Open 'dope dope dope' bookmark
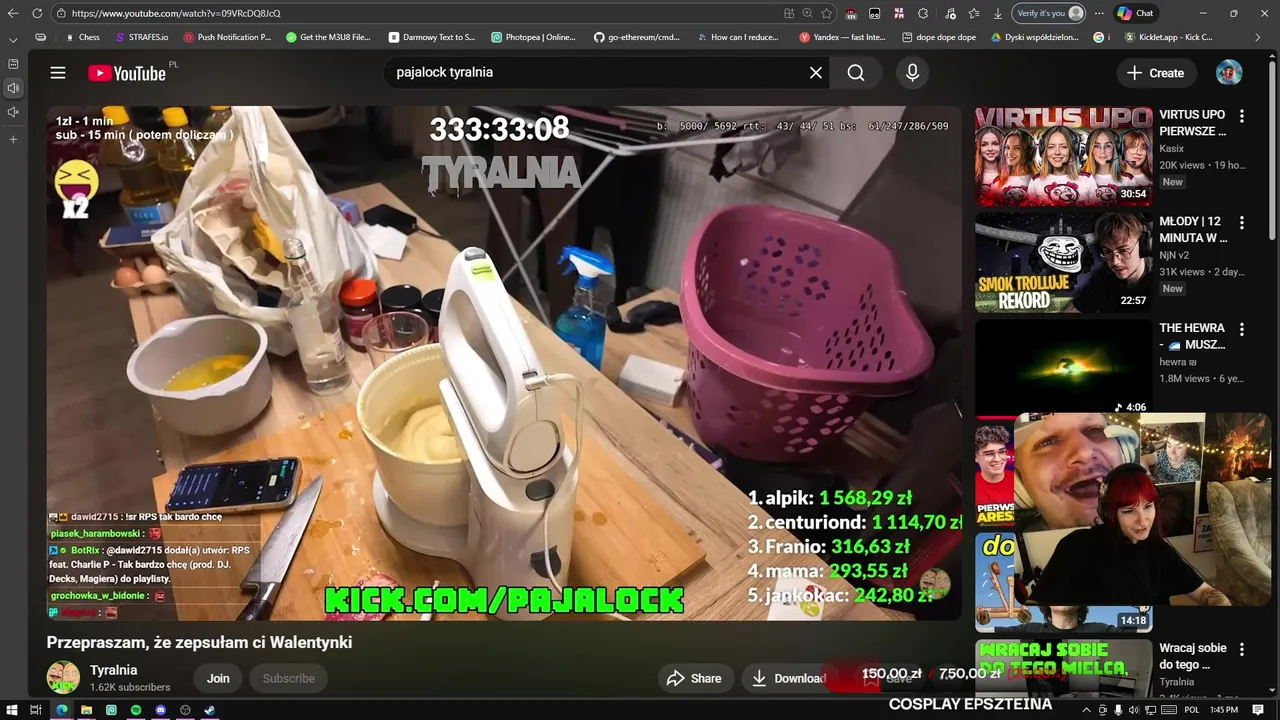 click(938, 37)
